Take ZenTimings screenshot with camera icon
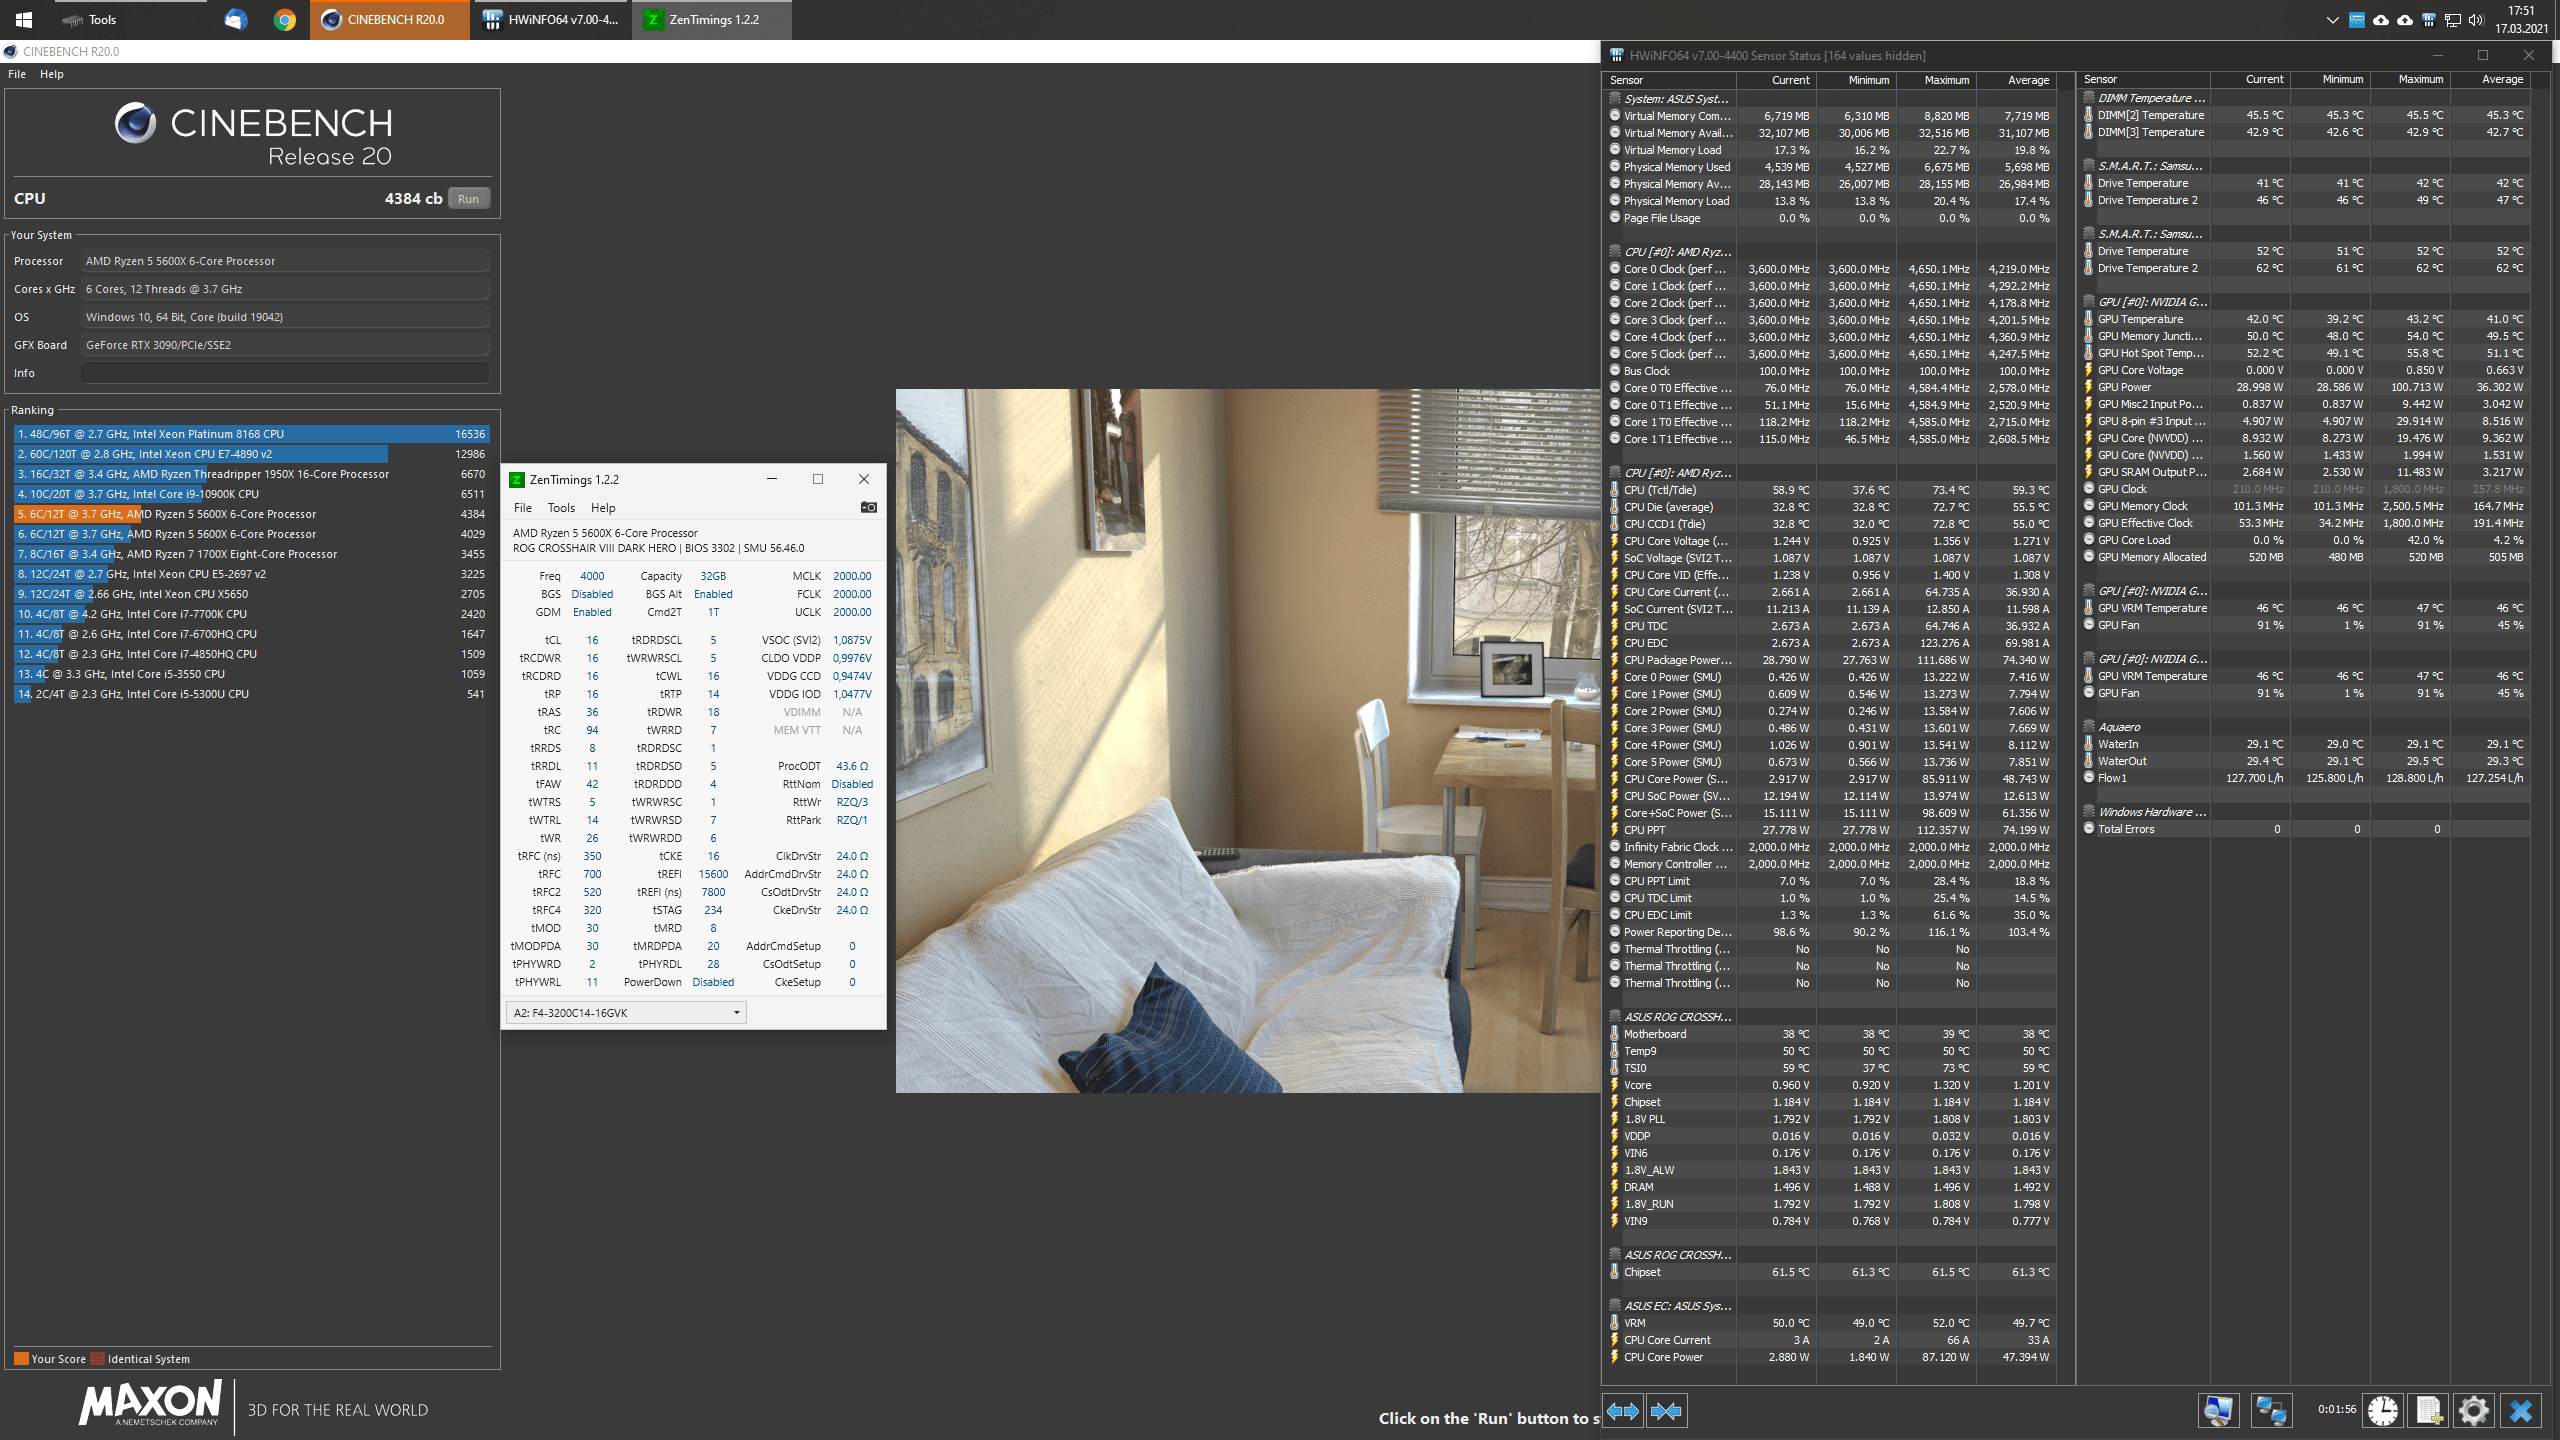 869,508
